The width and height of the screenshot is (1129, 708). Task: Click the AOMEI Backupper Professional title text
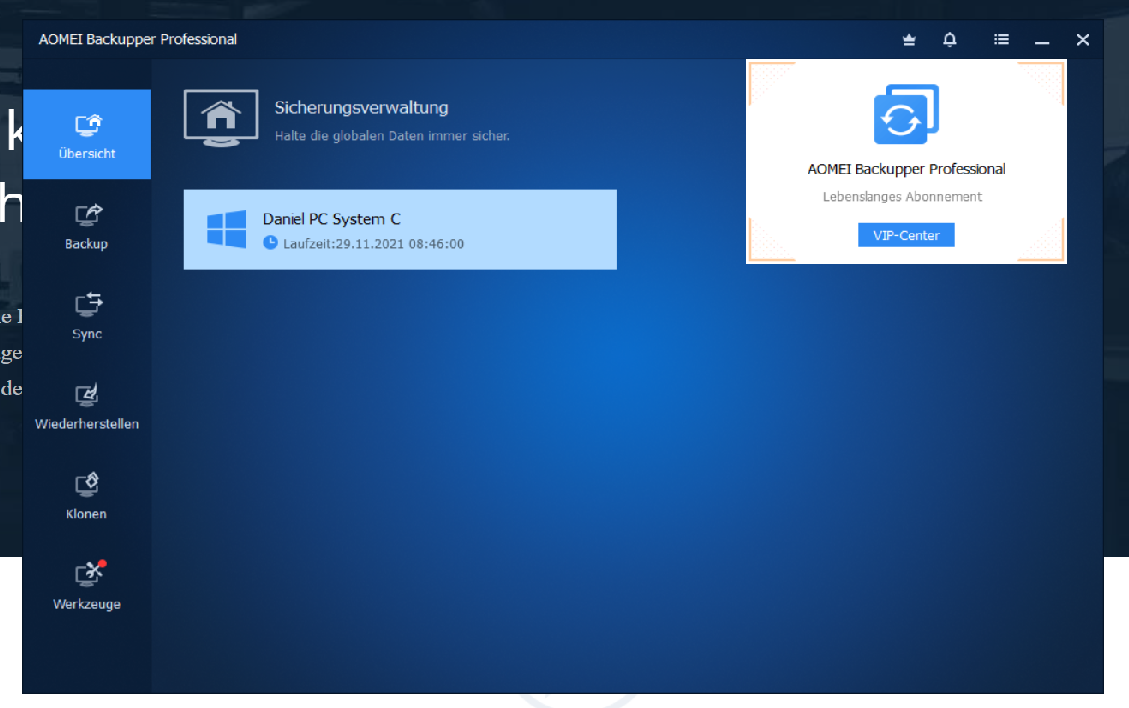[138, 40]
